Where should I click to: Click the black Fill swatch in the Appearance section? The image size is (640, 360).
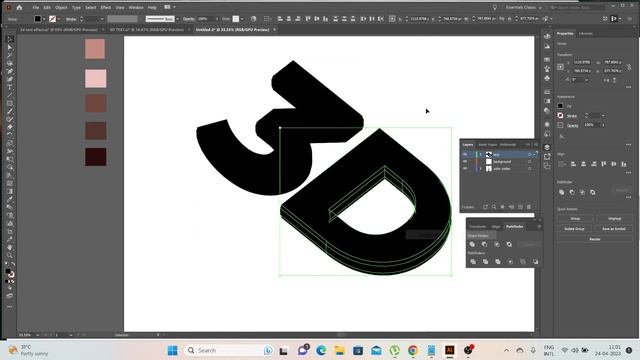click(560, 106)
